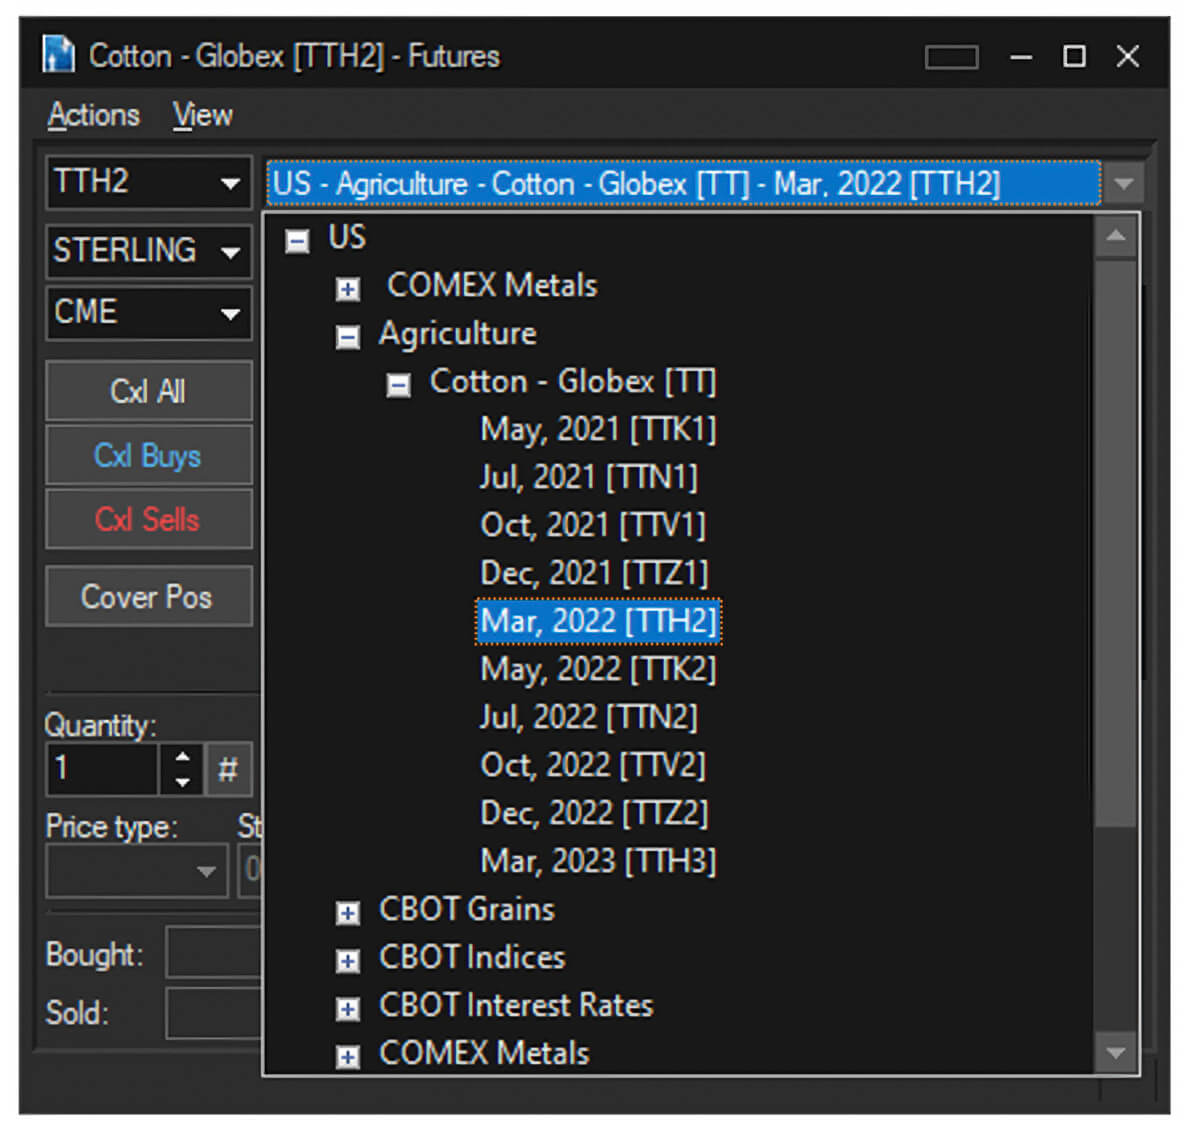
Task: Click the CBOT Grains label
Action: coord(468,909)
